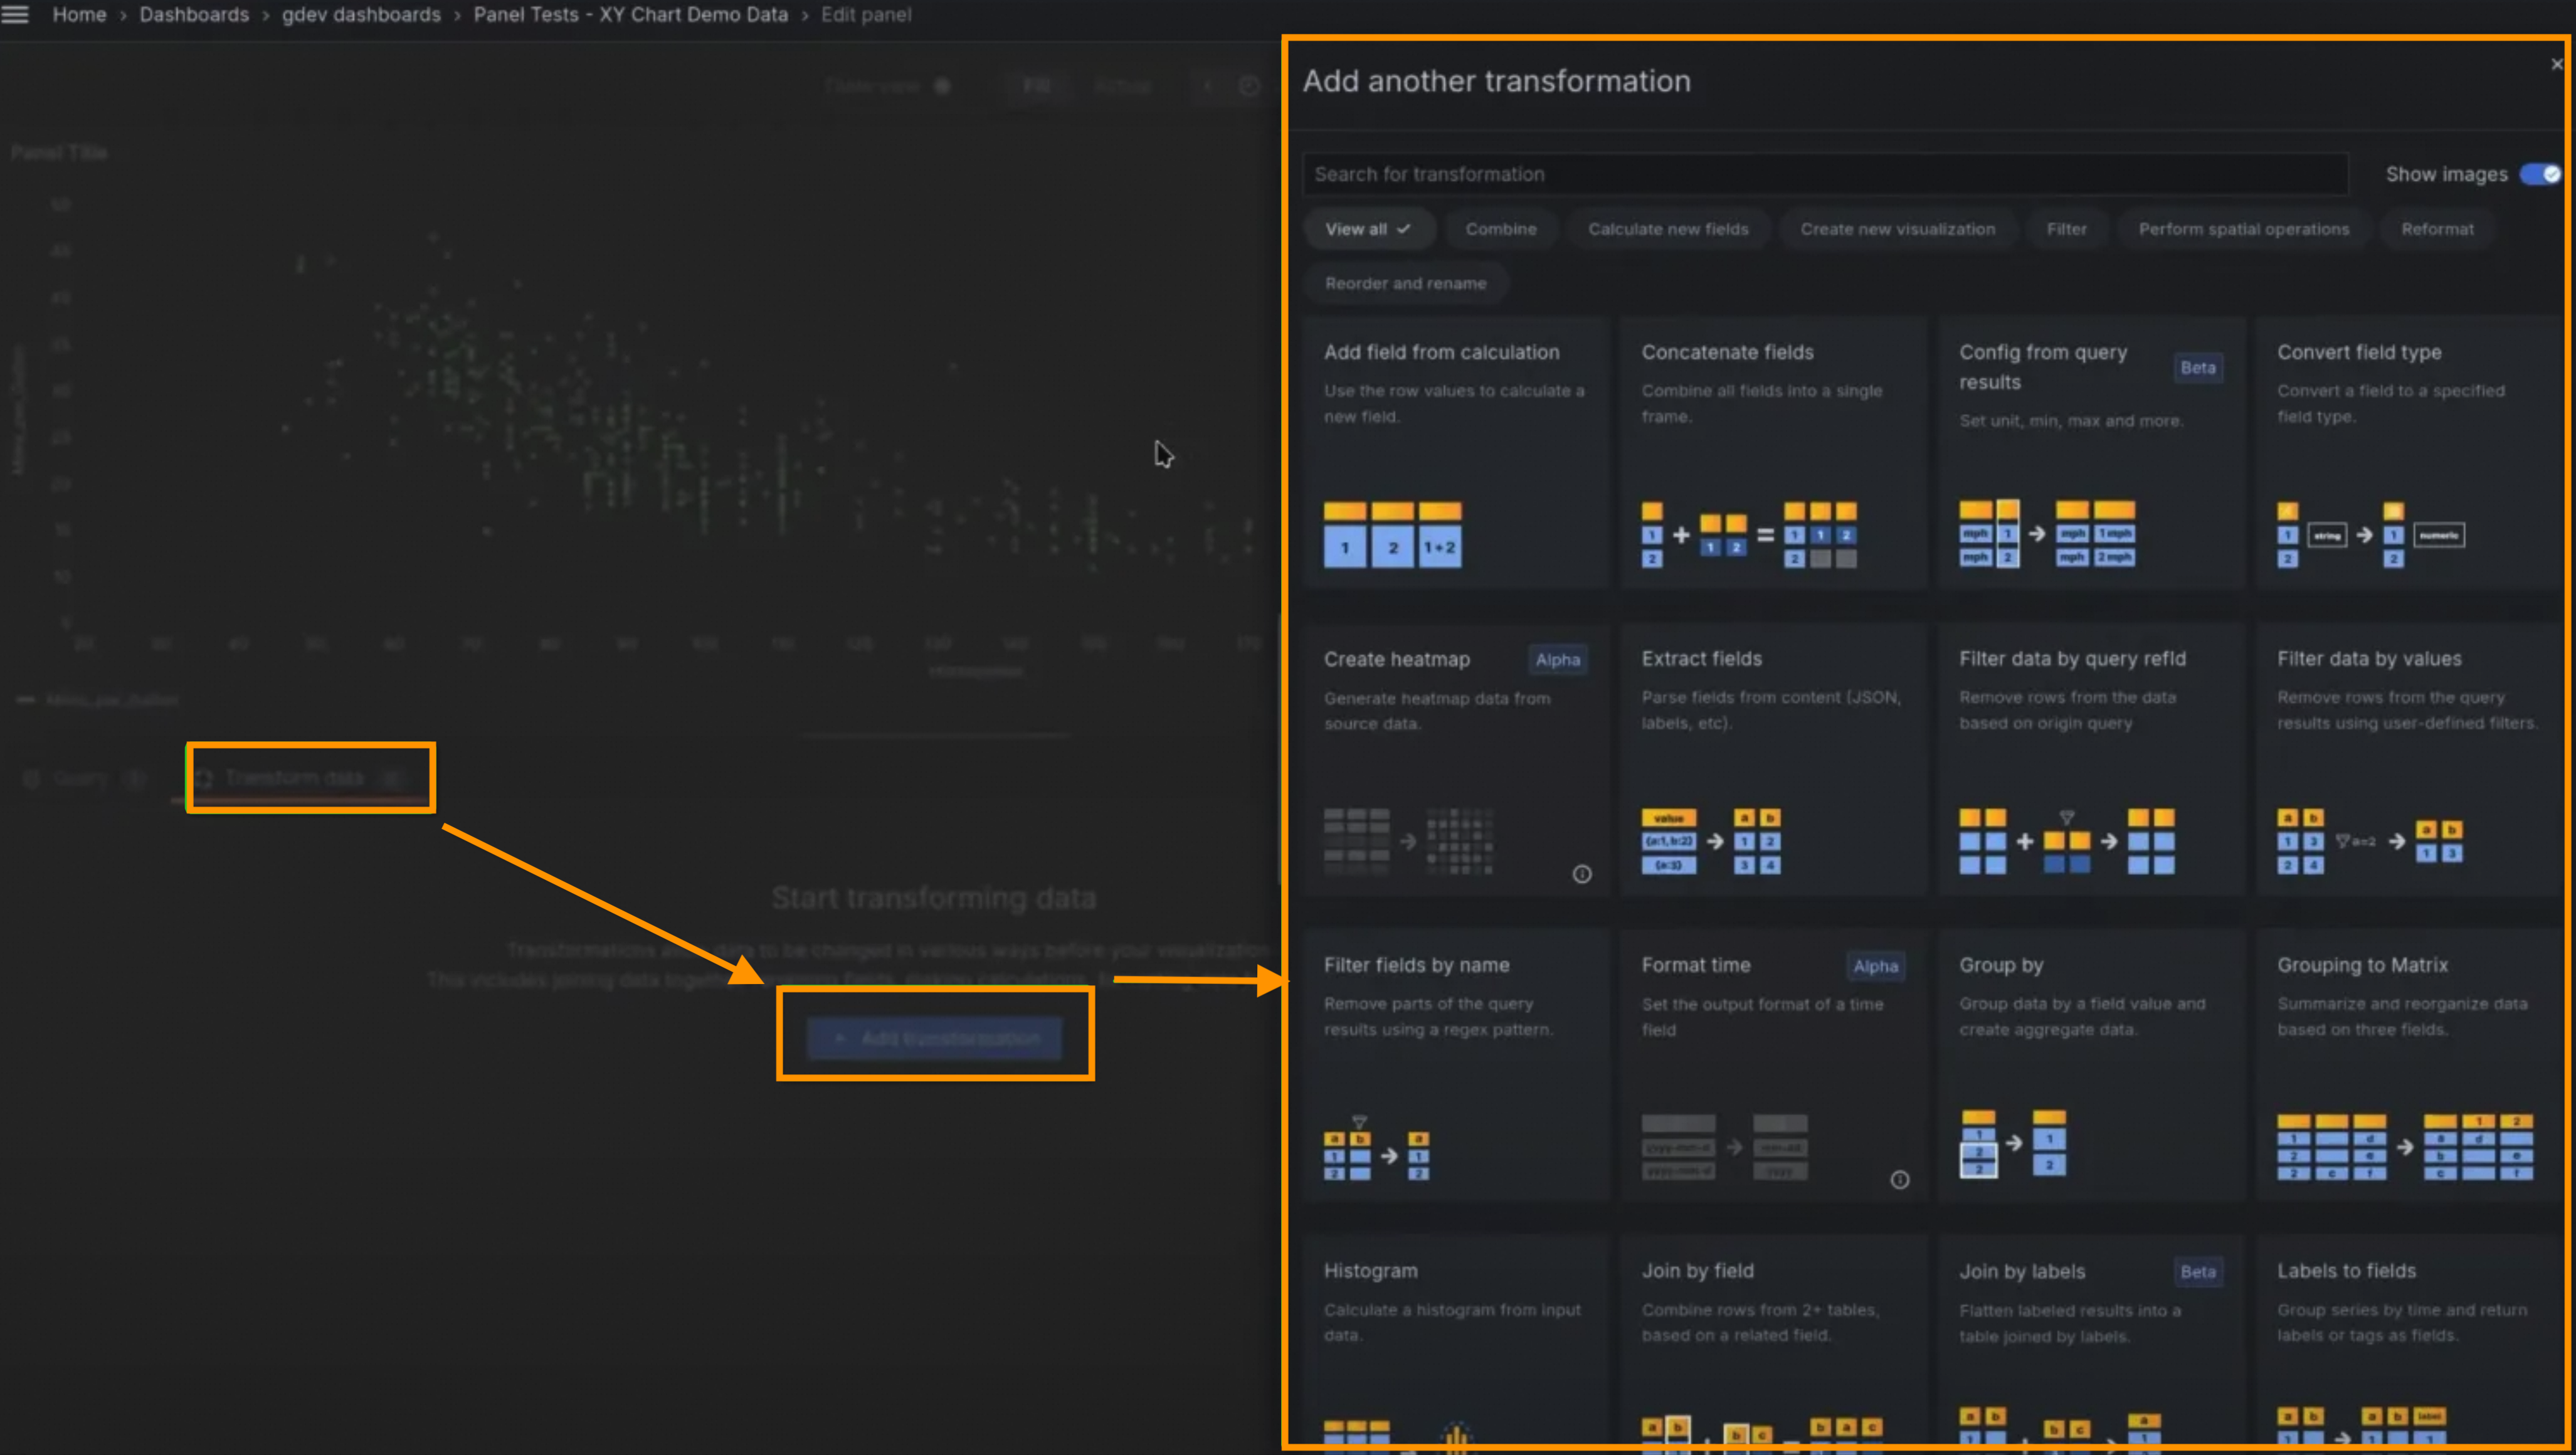Viewport: 2576px width, 1455px height.
Task: Toggle the Show images switch
Action: point(2539,174)
